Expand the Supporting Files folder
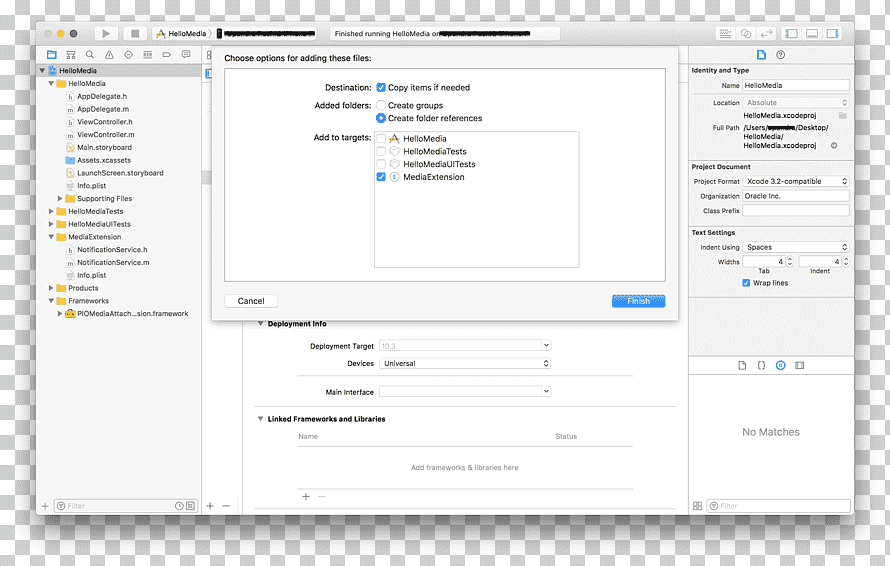Image resolution: width=890 pixels, height=566 pixels. [x=60, y=198]
